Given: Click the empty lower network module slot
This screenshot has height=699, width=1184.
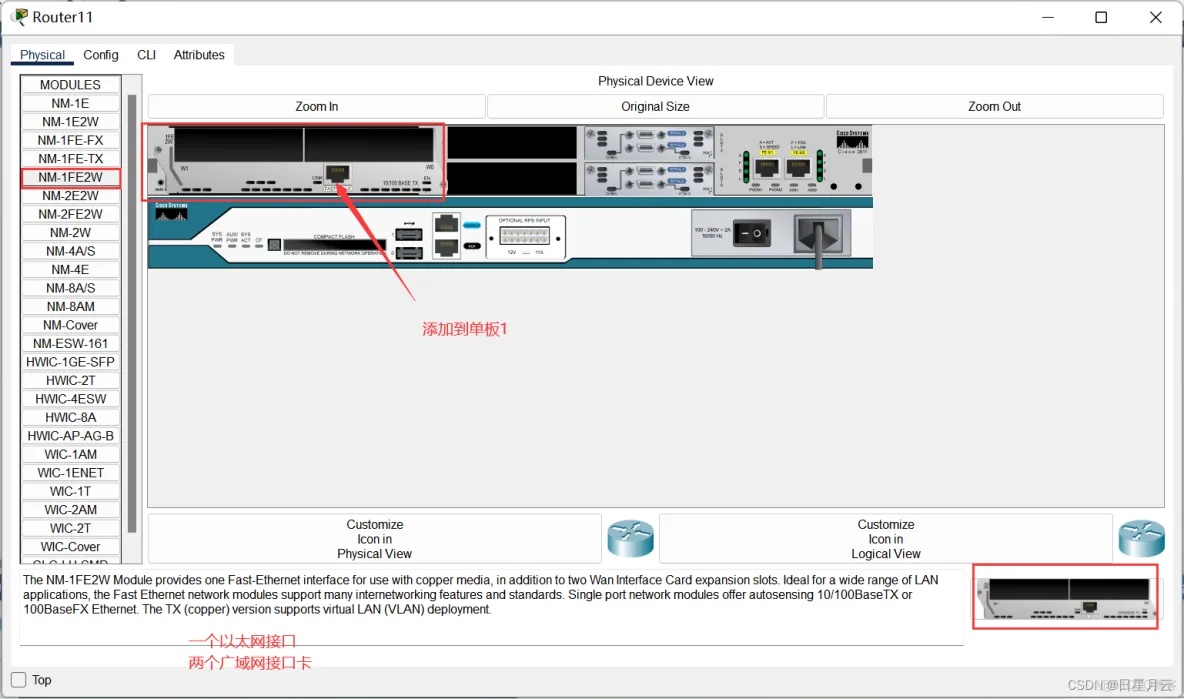Looking at the screenshot, I should (513, 180).
